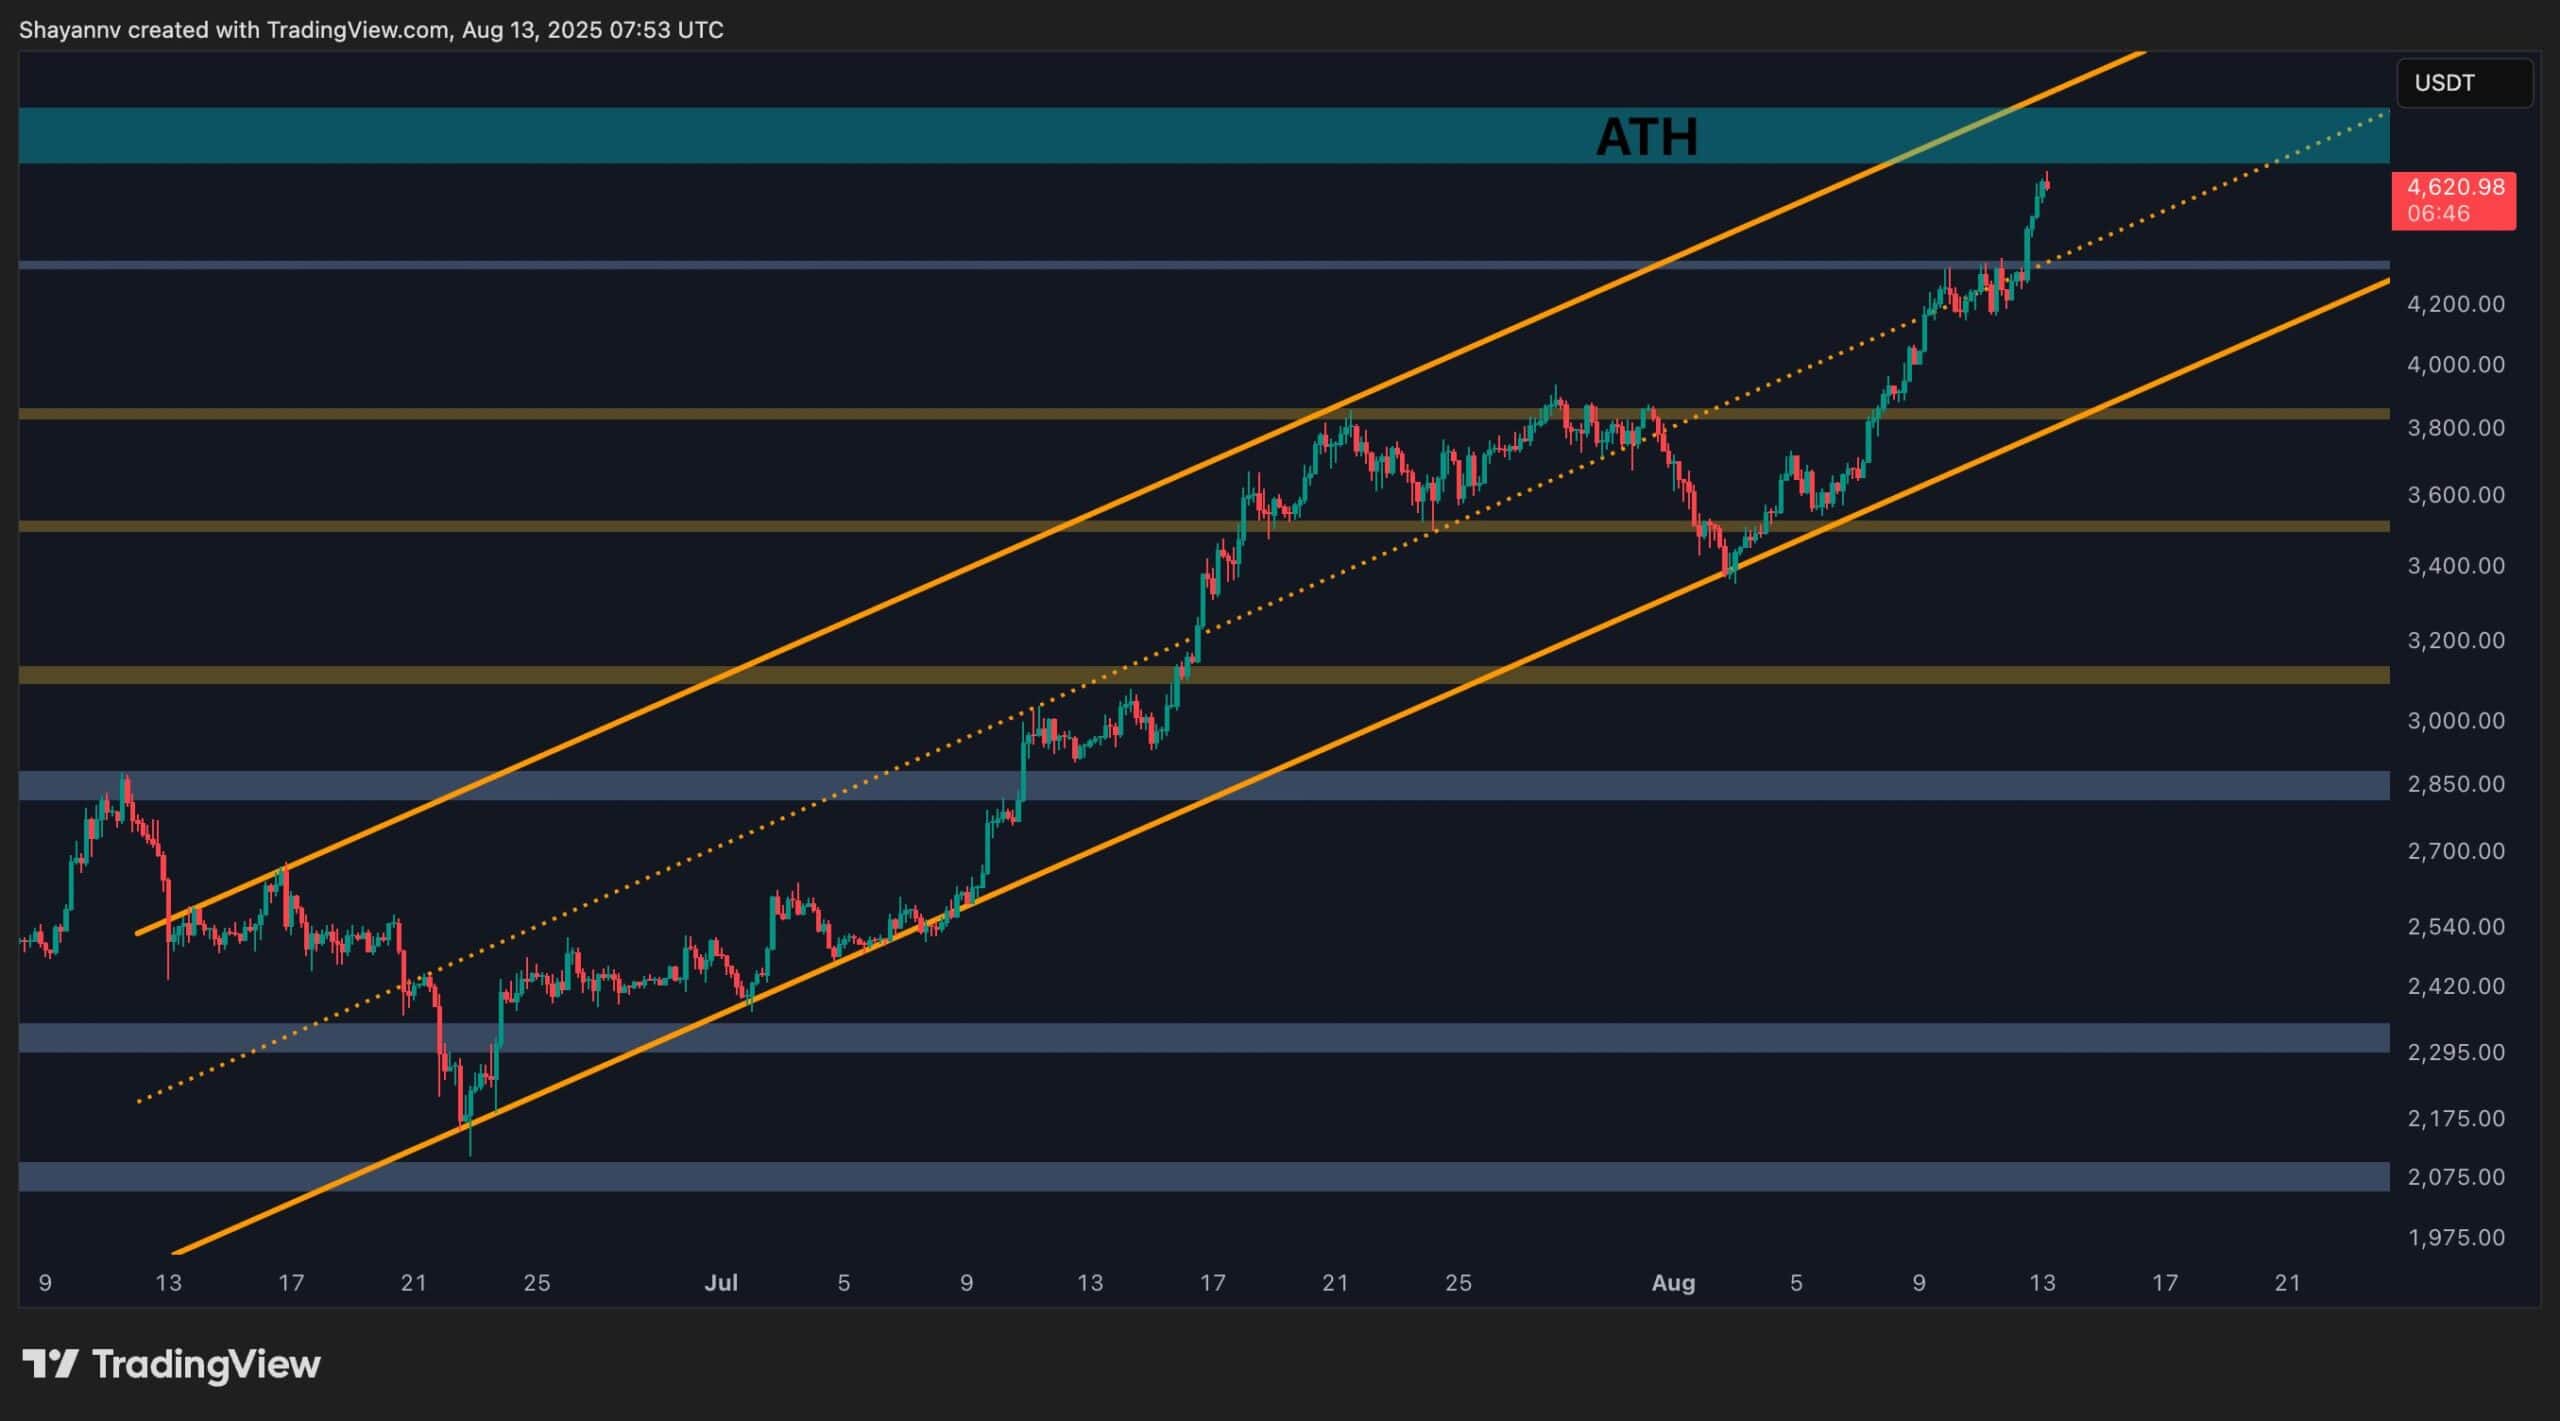The image size is (2560, 1421).
Task: Click the Aug month label on time axis
Action: tap(1673, 1283)
